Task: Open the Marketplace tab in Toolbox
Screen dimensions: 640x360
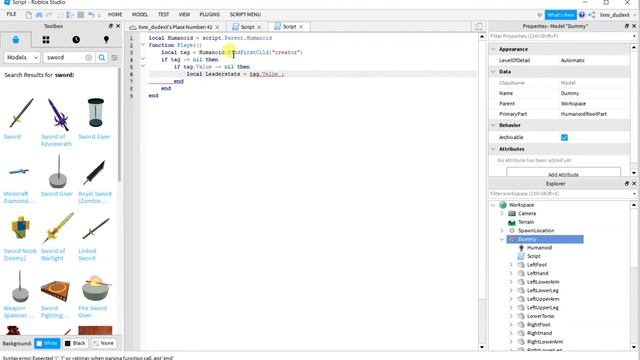Action: pyautogui.click(x=16, y=40)
